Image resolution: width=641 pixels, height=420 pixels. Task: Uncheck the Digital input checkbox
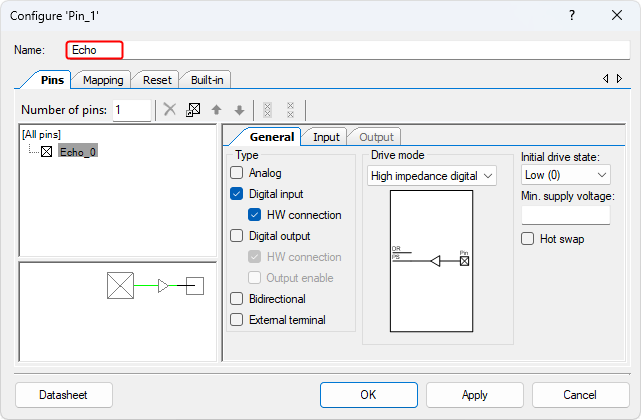coord(237,194)
